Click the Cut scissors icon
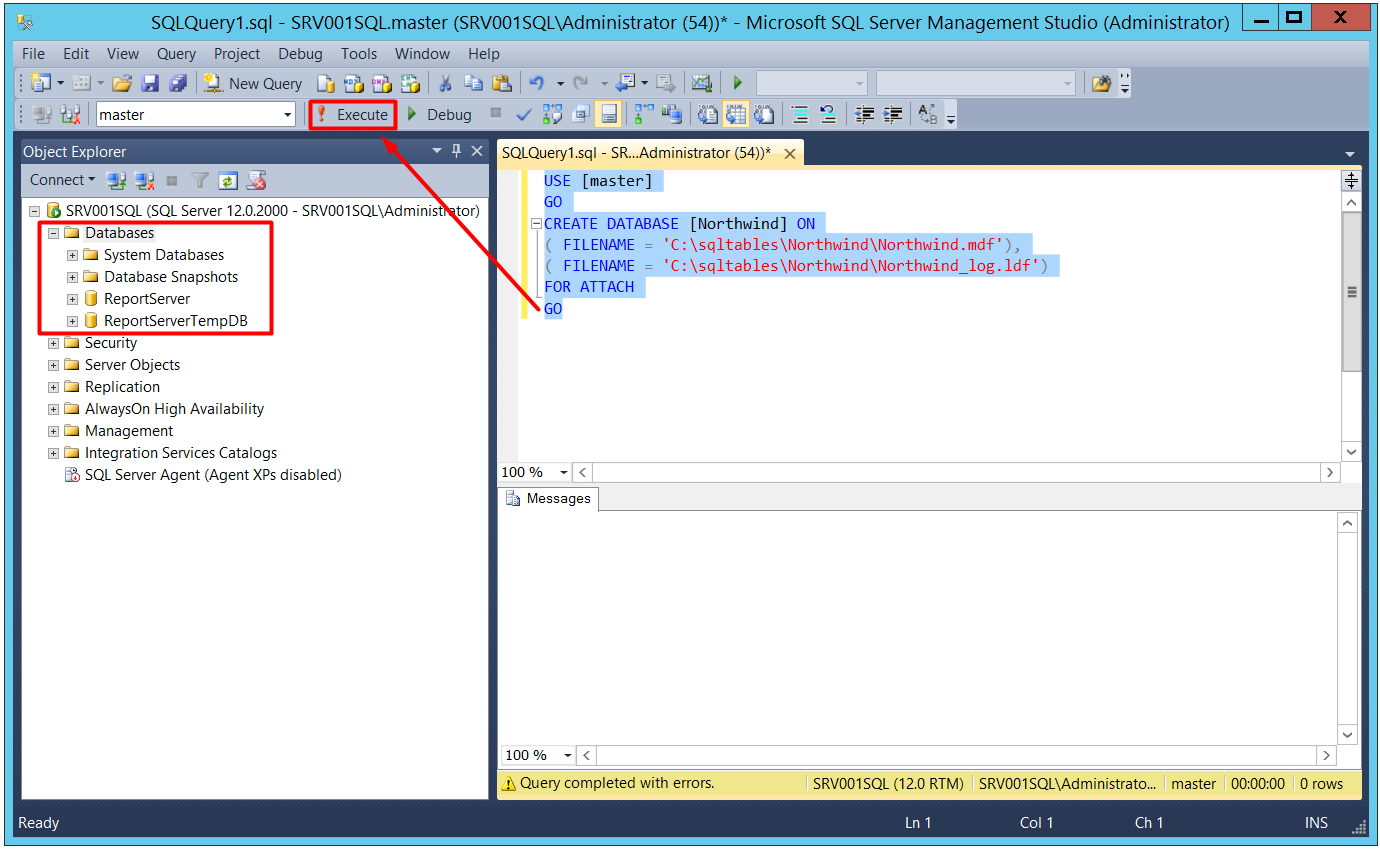This screenshot has height=849, width=1380. (x=445, y=84)
